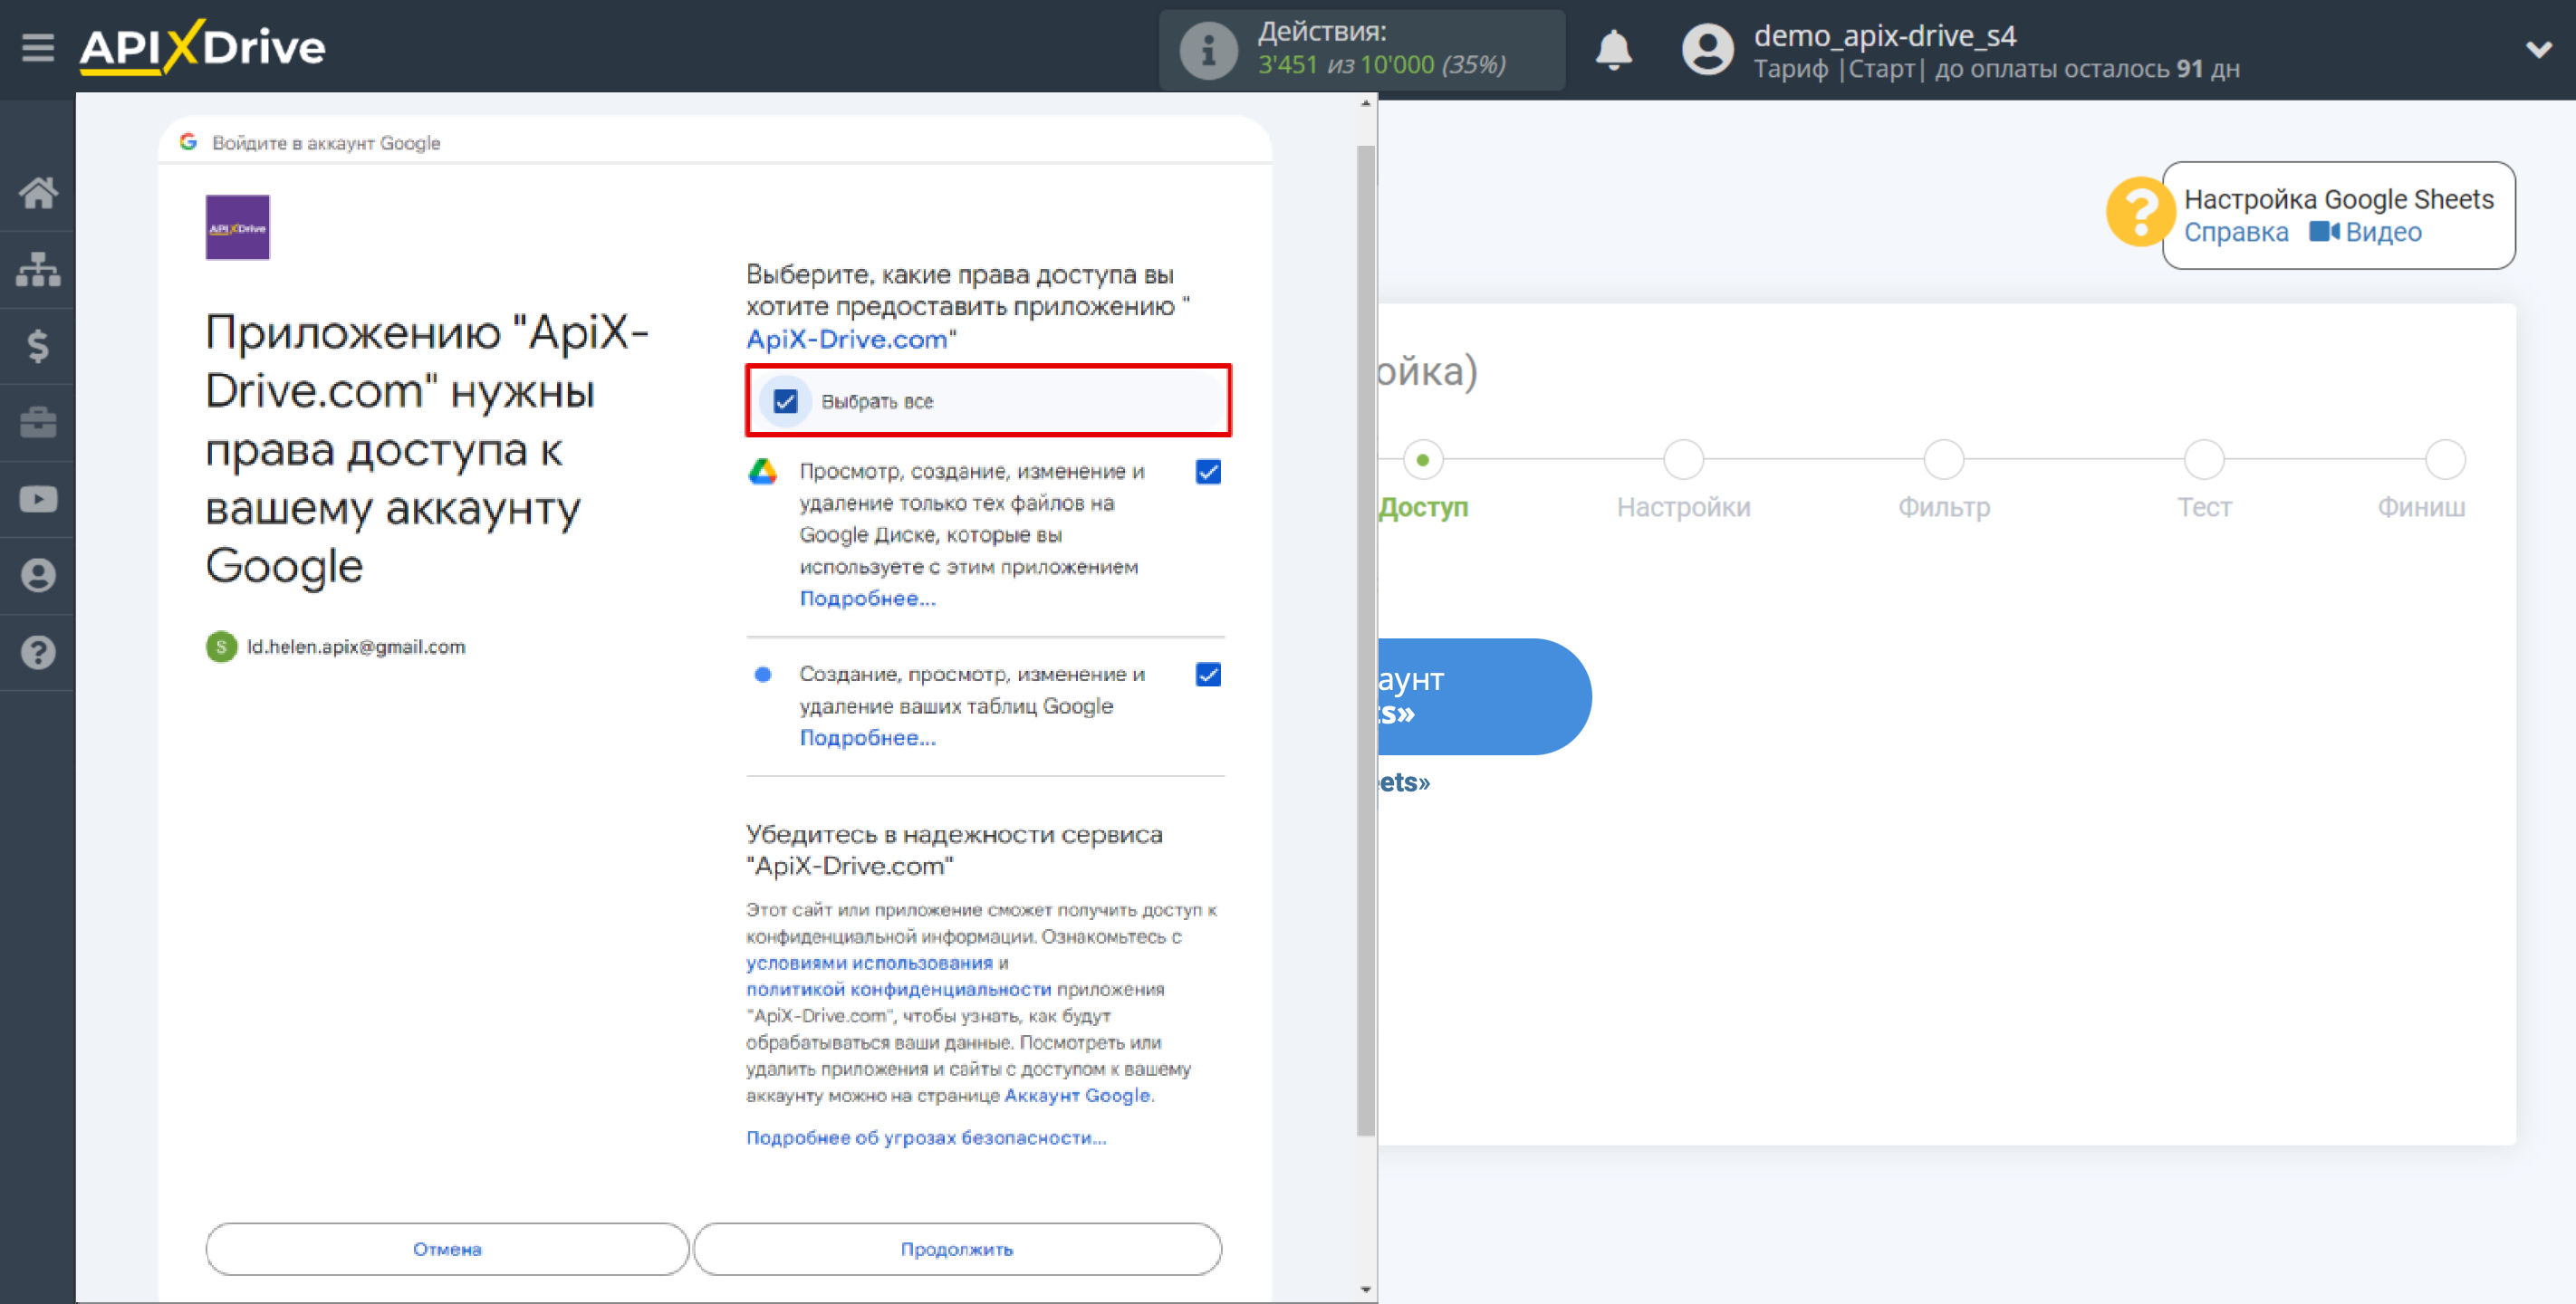
Task: Open the connections sitemap icon
Action: pos(38,269)
